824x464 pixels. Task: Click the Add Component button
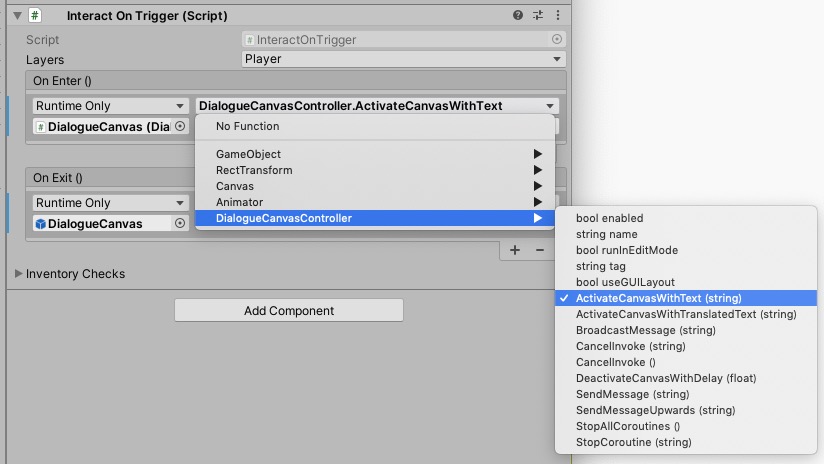click(289, 311)
